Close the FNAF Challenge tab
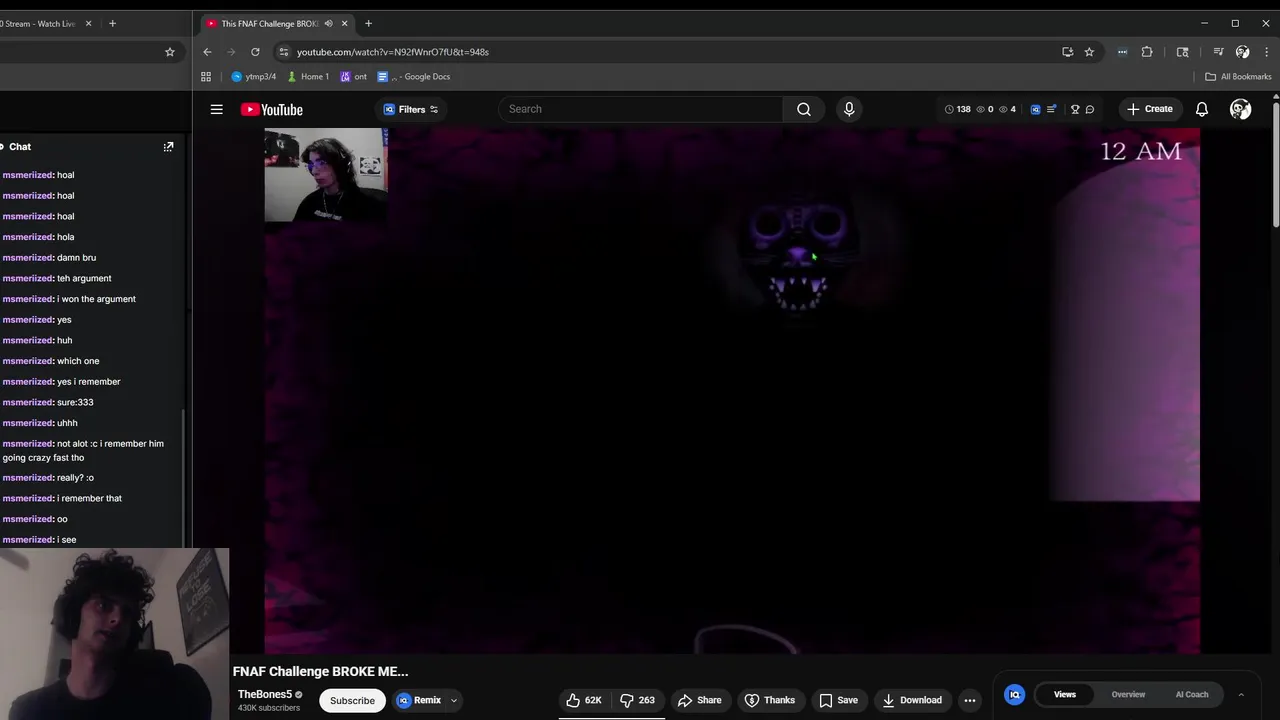1280x720 pixels. 345,24
